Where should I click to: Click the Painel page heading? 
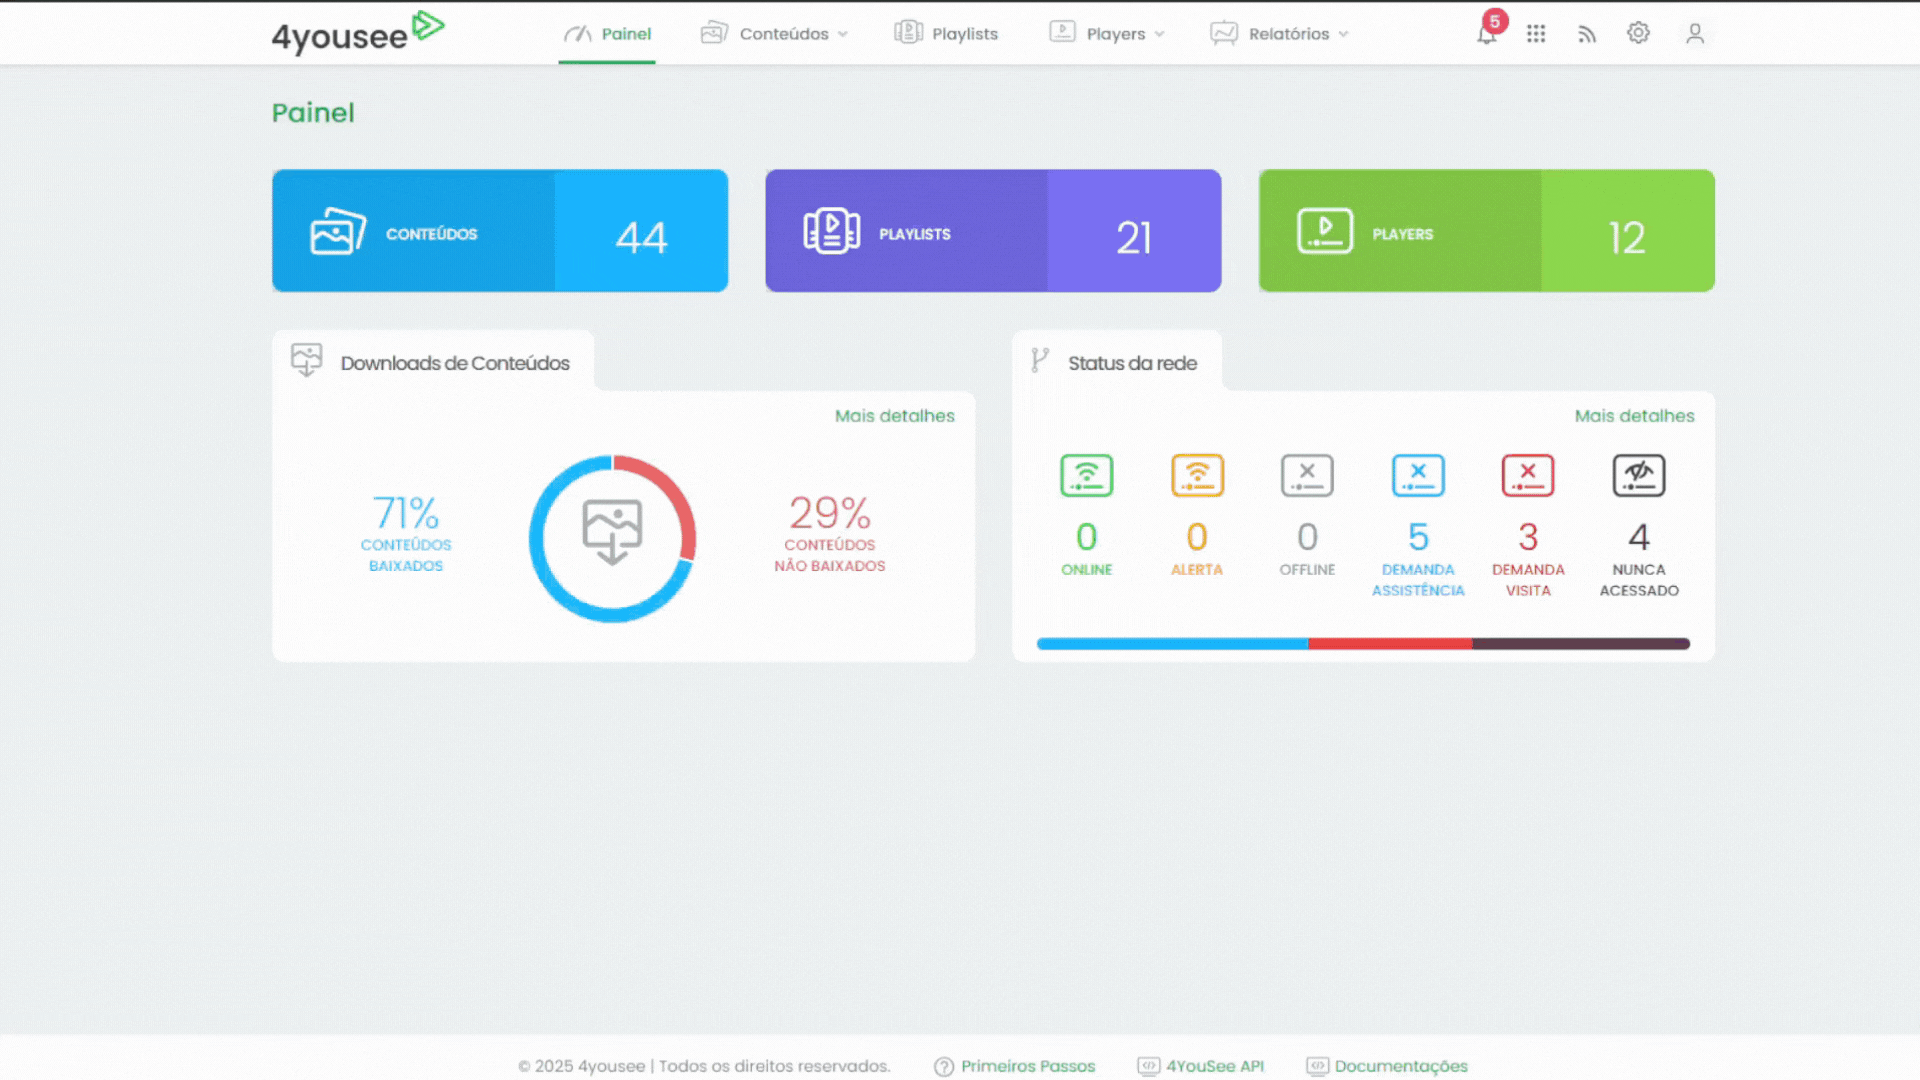click(313, 113)
